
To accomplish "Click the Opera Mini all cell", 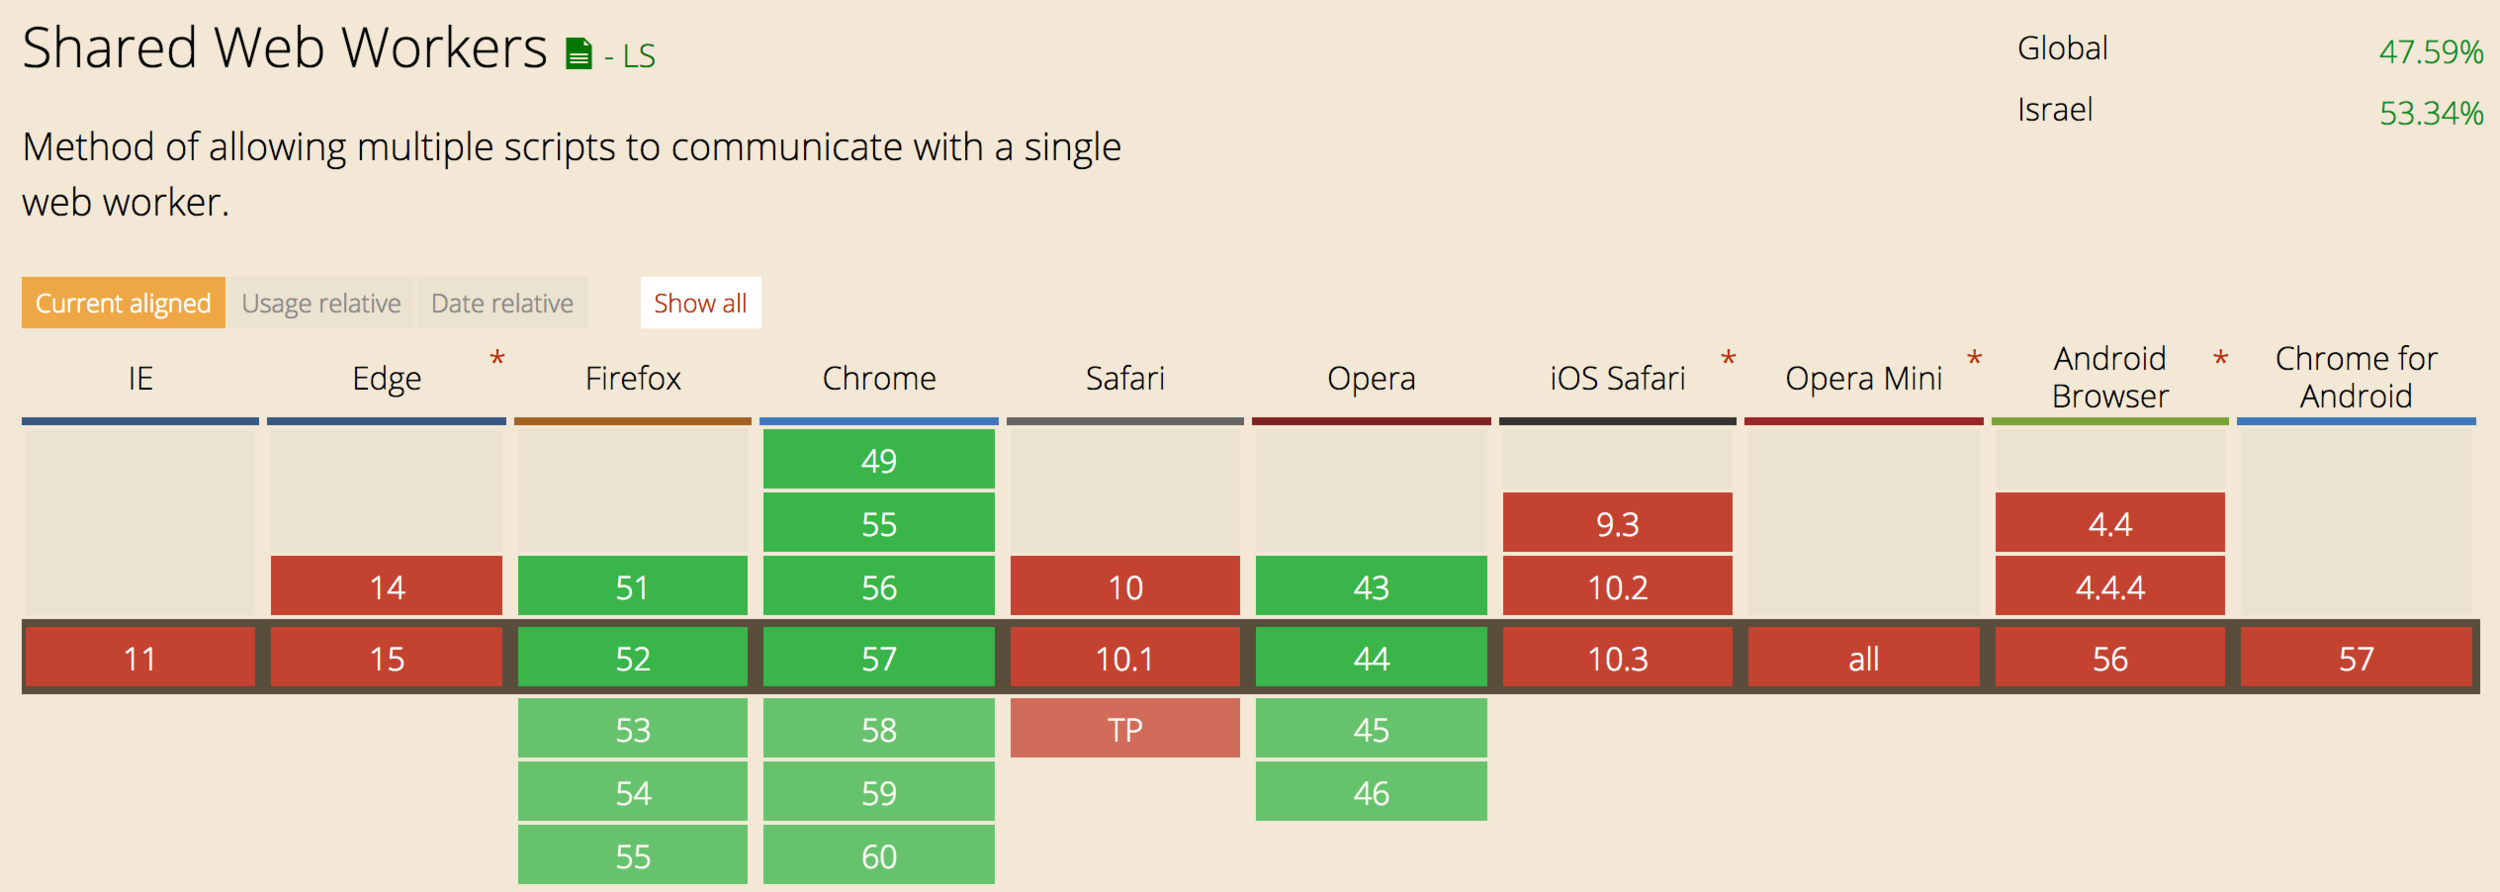I will [x=1863, y=658].
